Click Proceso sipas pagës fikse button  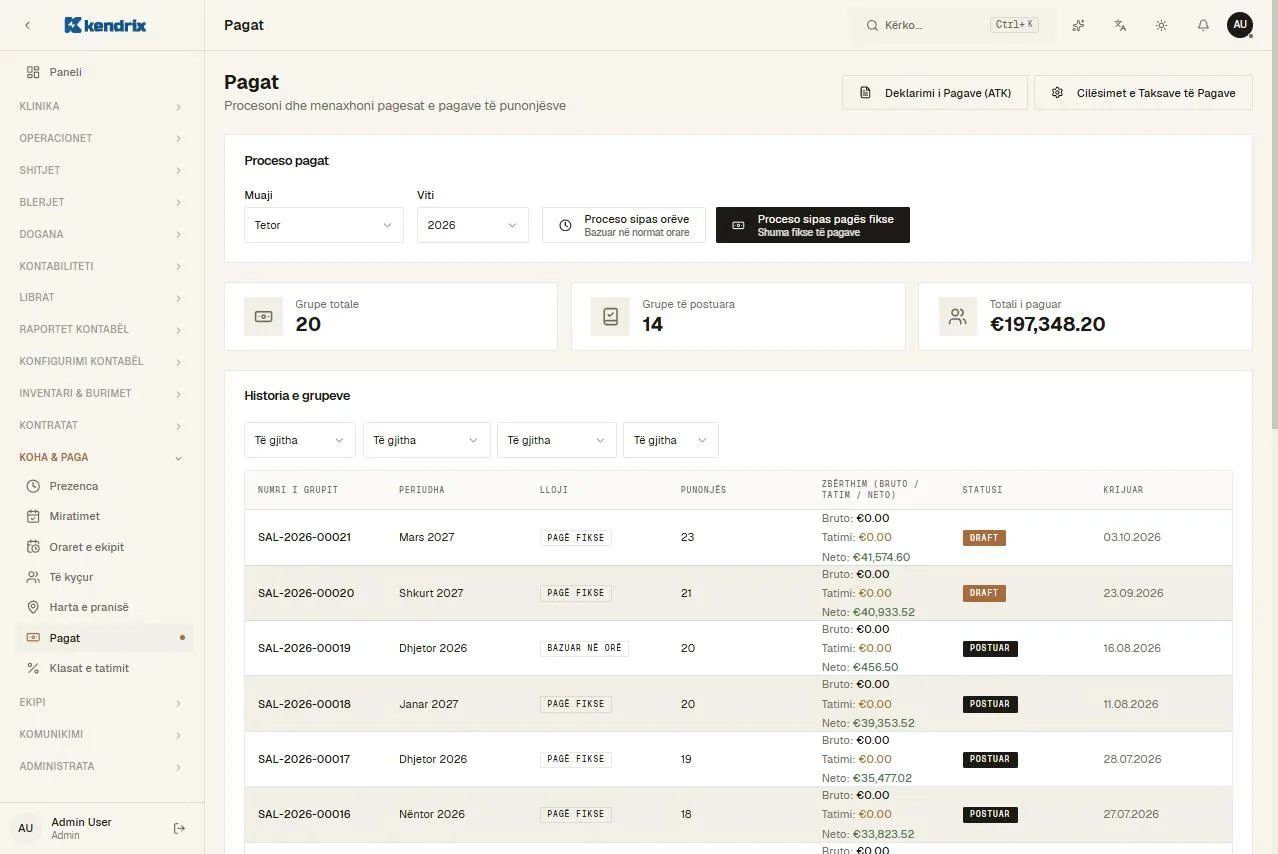813,225
